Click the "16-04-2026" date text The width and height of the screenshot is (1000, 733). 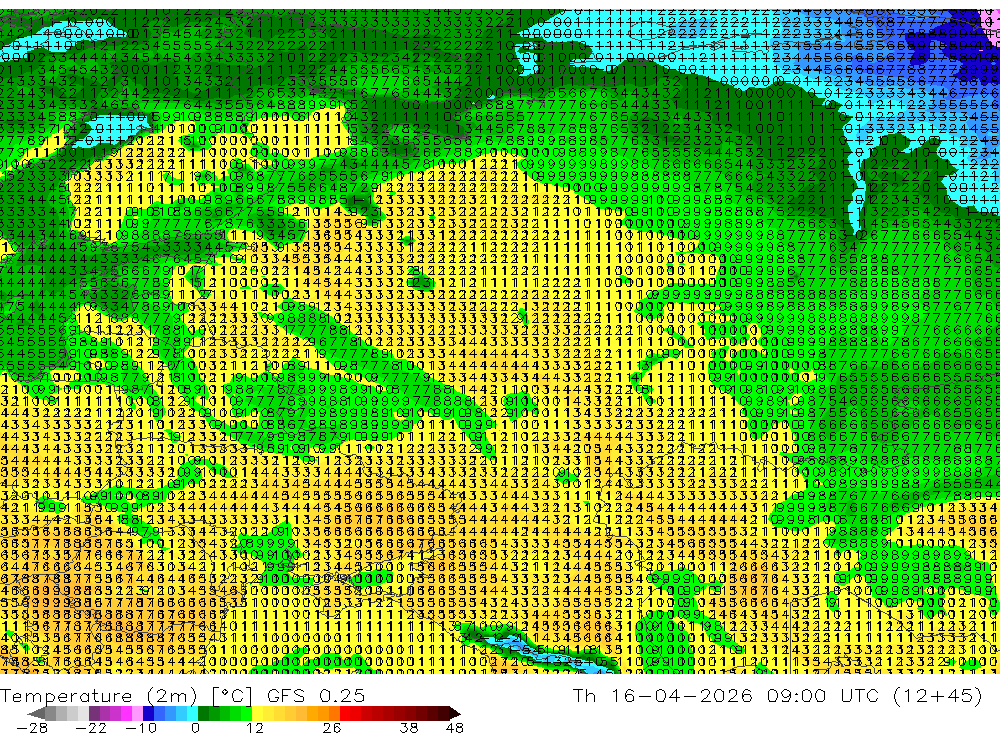(682, 695)
